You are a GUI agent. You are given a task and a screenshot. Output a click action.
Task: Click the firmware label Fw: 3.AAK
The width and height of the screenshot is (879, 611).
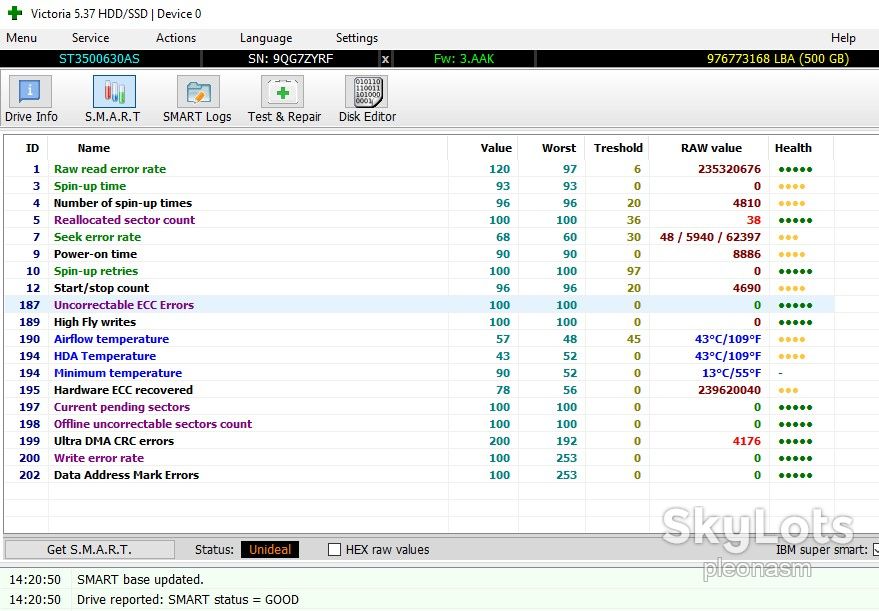click(x=464, y=59)
